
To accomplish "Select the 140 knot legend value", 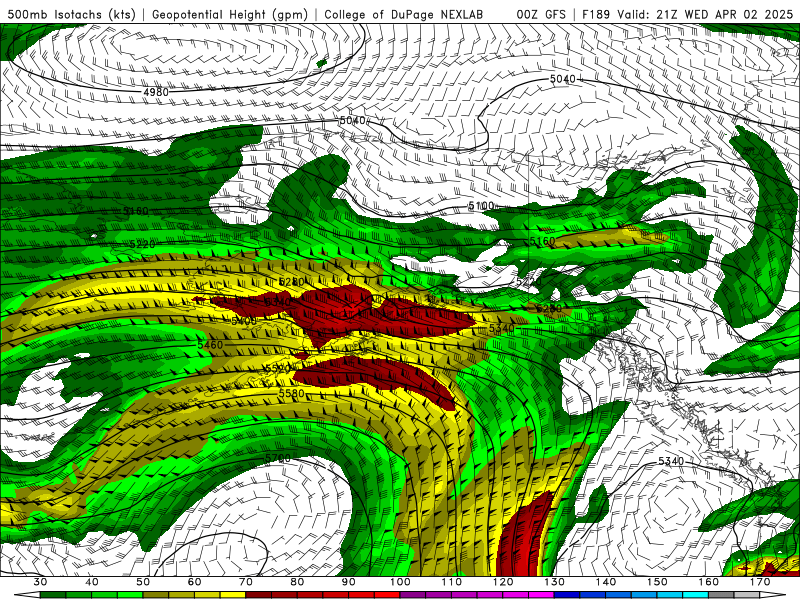I will click(606, 582).
